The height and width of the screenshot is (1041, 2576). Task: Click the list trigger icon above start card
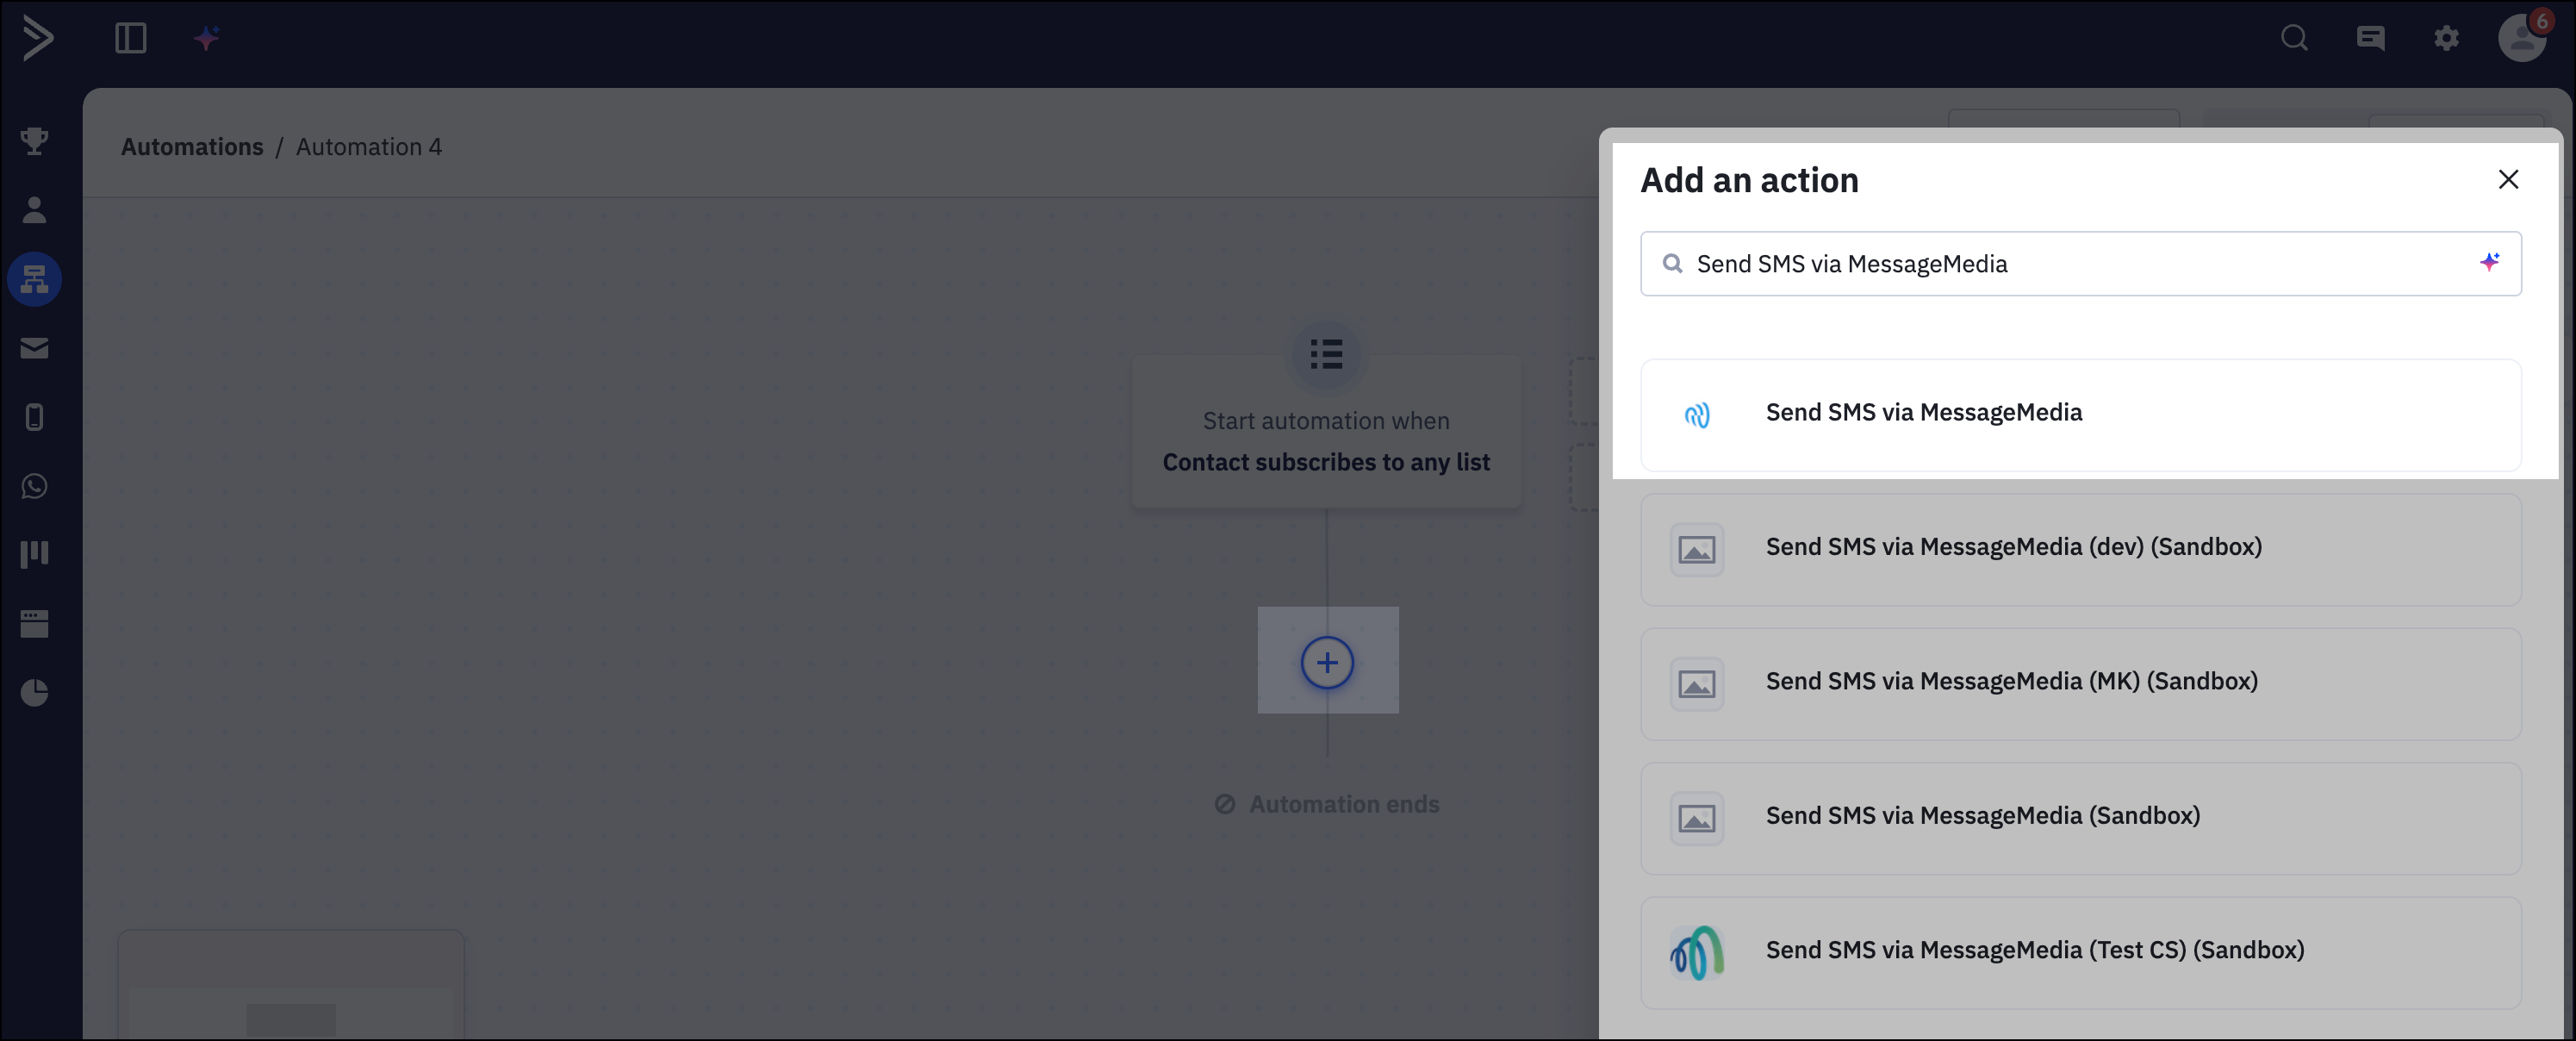[x=1326, y=354]
